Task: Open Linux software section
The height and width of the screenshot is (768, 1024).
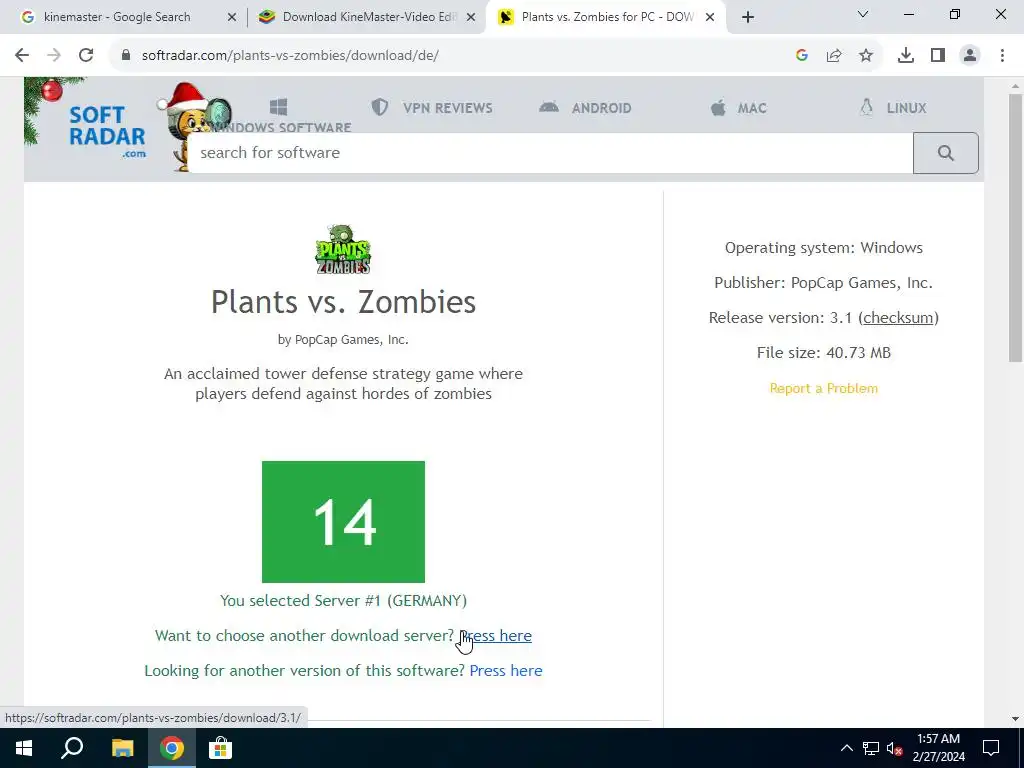Action: point(893,108)
